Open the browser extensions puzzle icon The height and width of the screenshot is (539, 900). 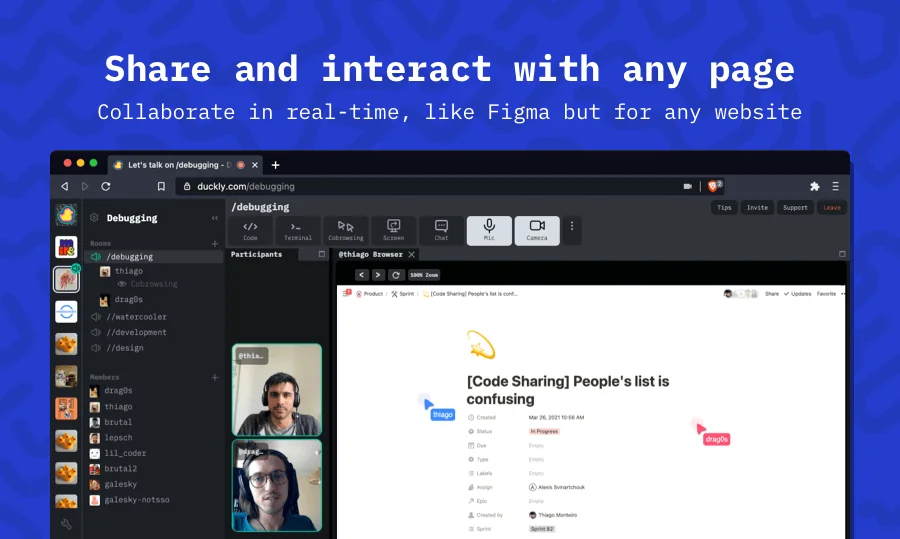(x=814, y=187)
